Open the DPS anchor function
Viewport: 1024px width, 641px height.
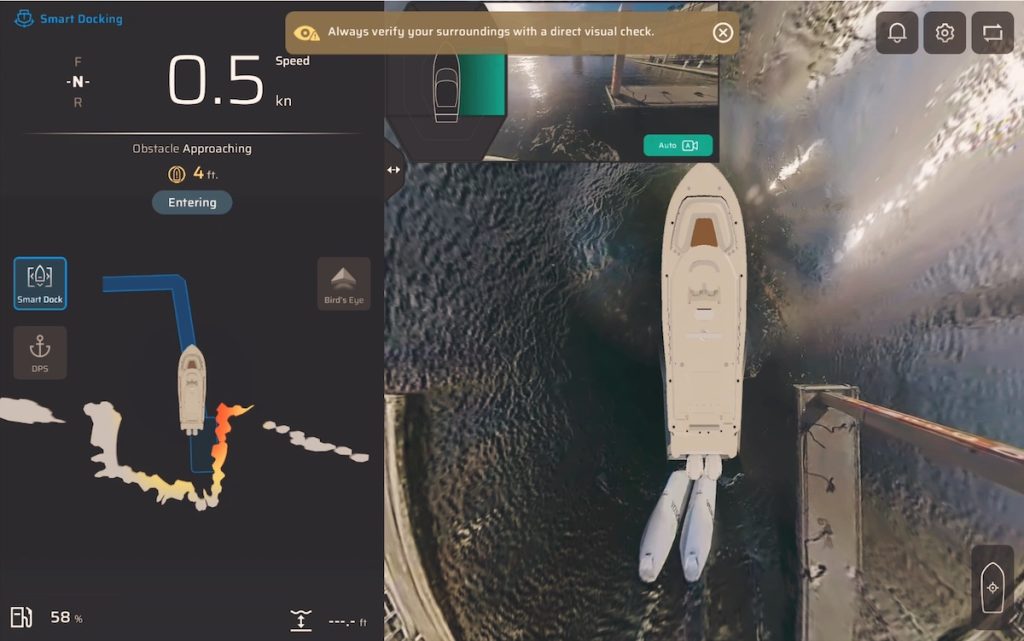tap(40, 352)
